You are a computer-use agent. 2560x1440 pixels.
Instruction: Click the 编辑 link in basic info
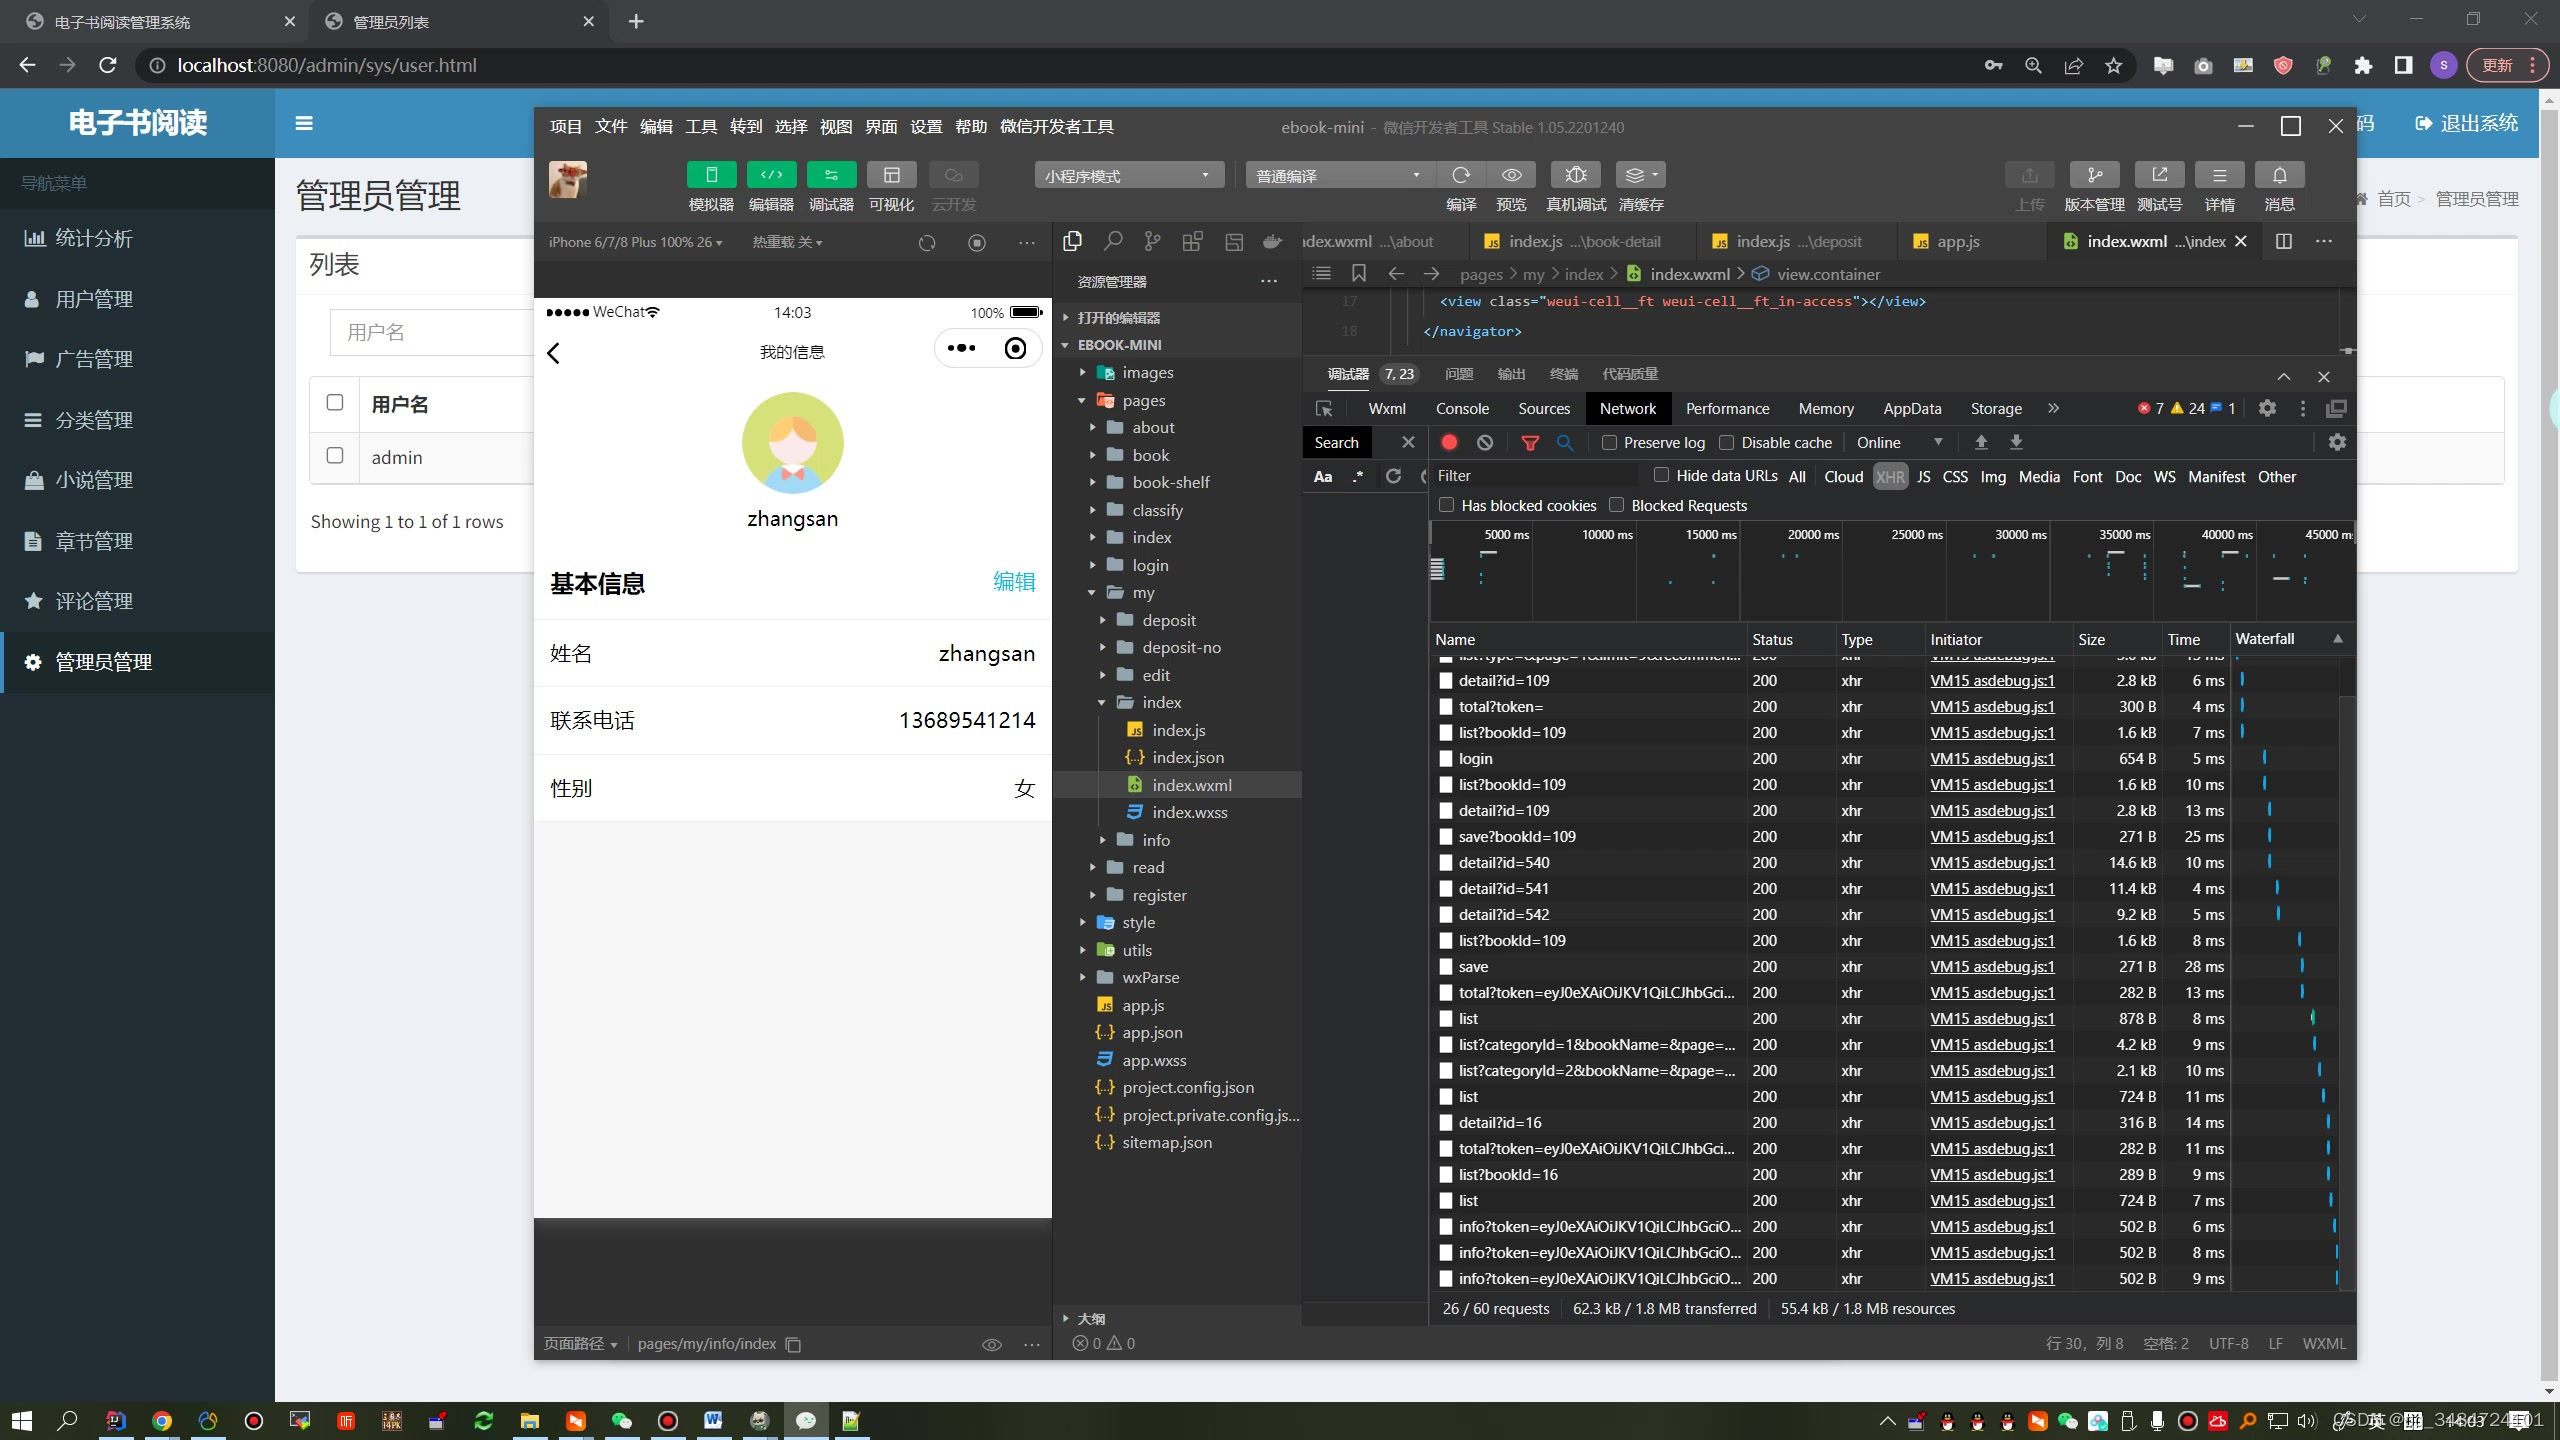pyautogui.click(x=1013, y=582)
